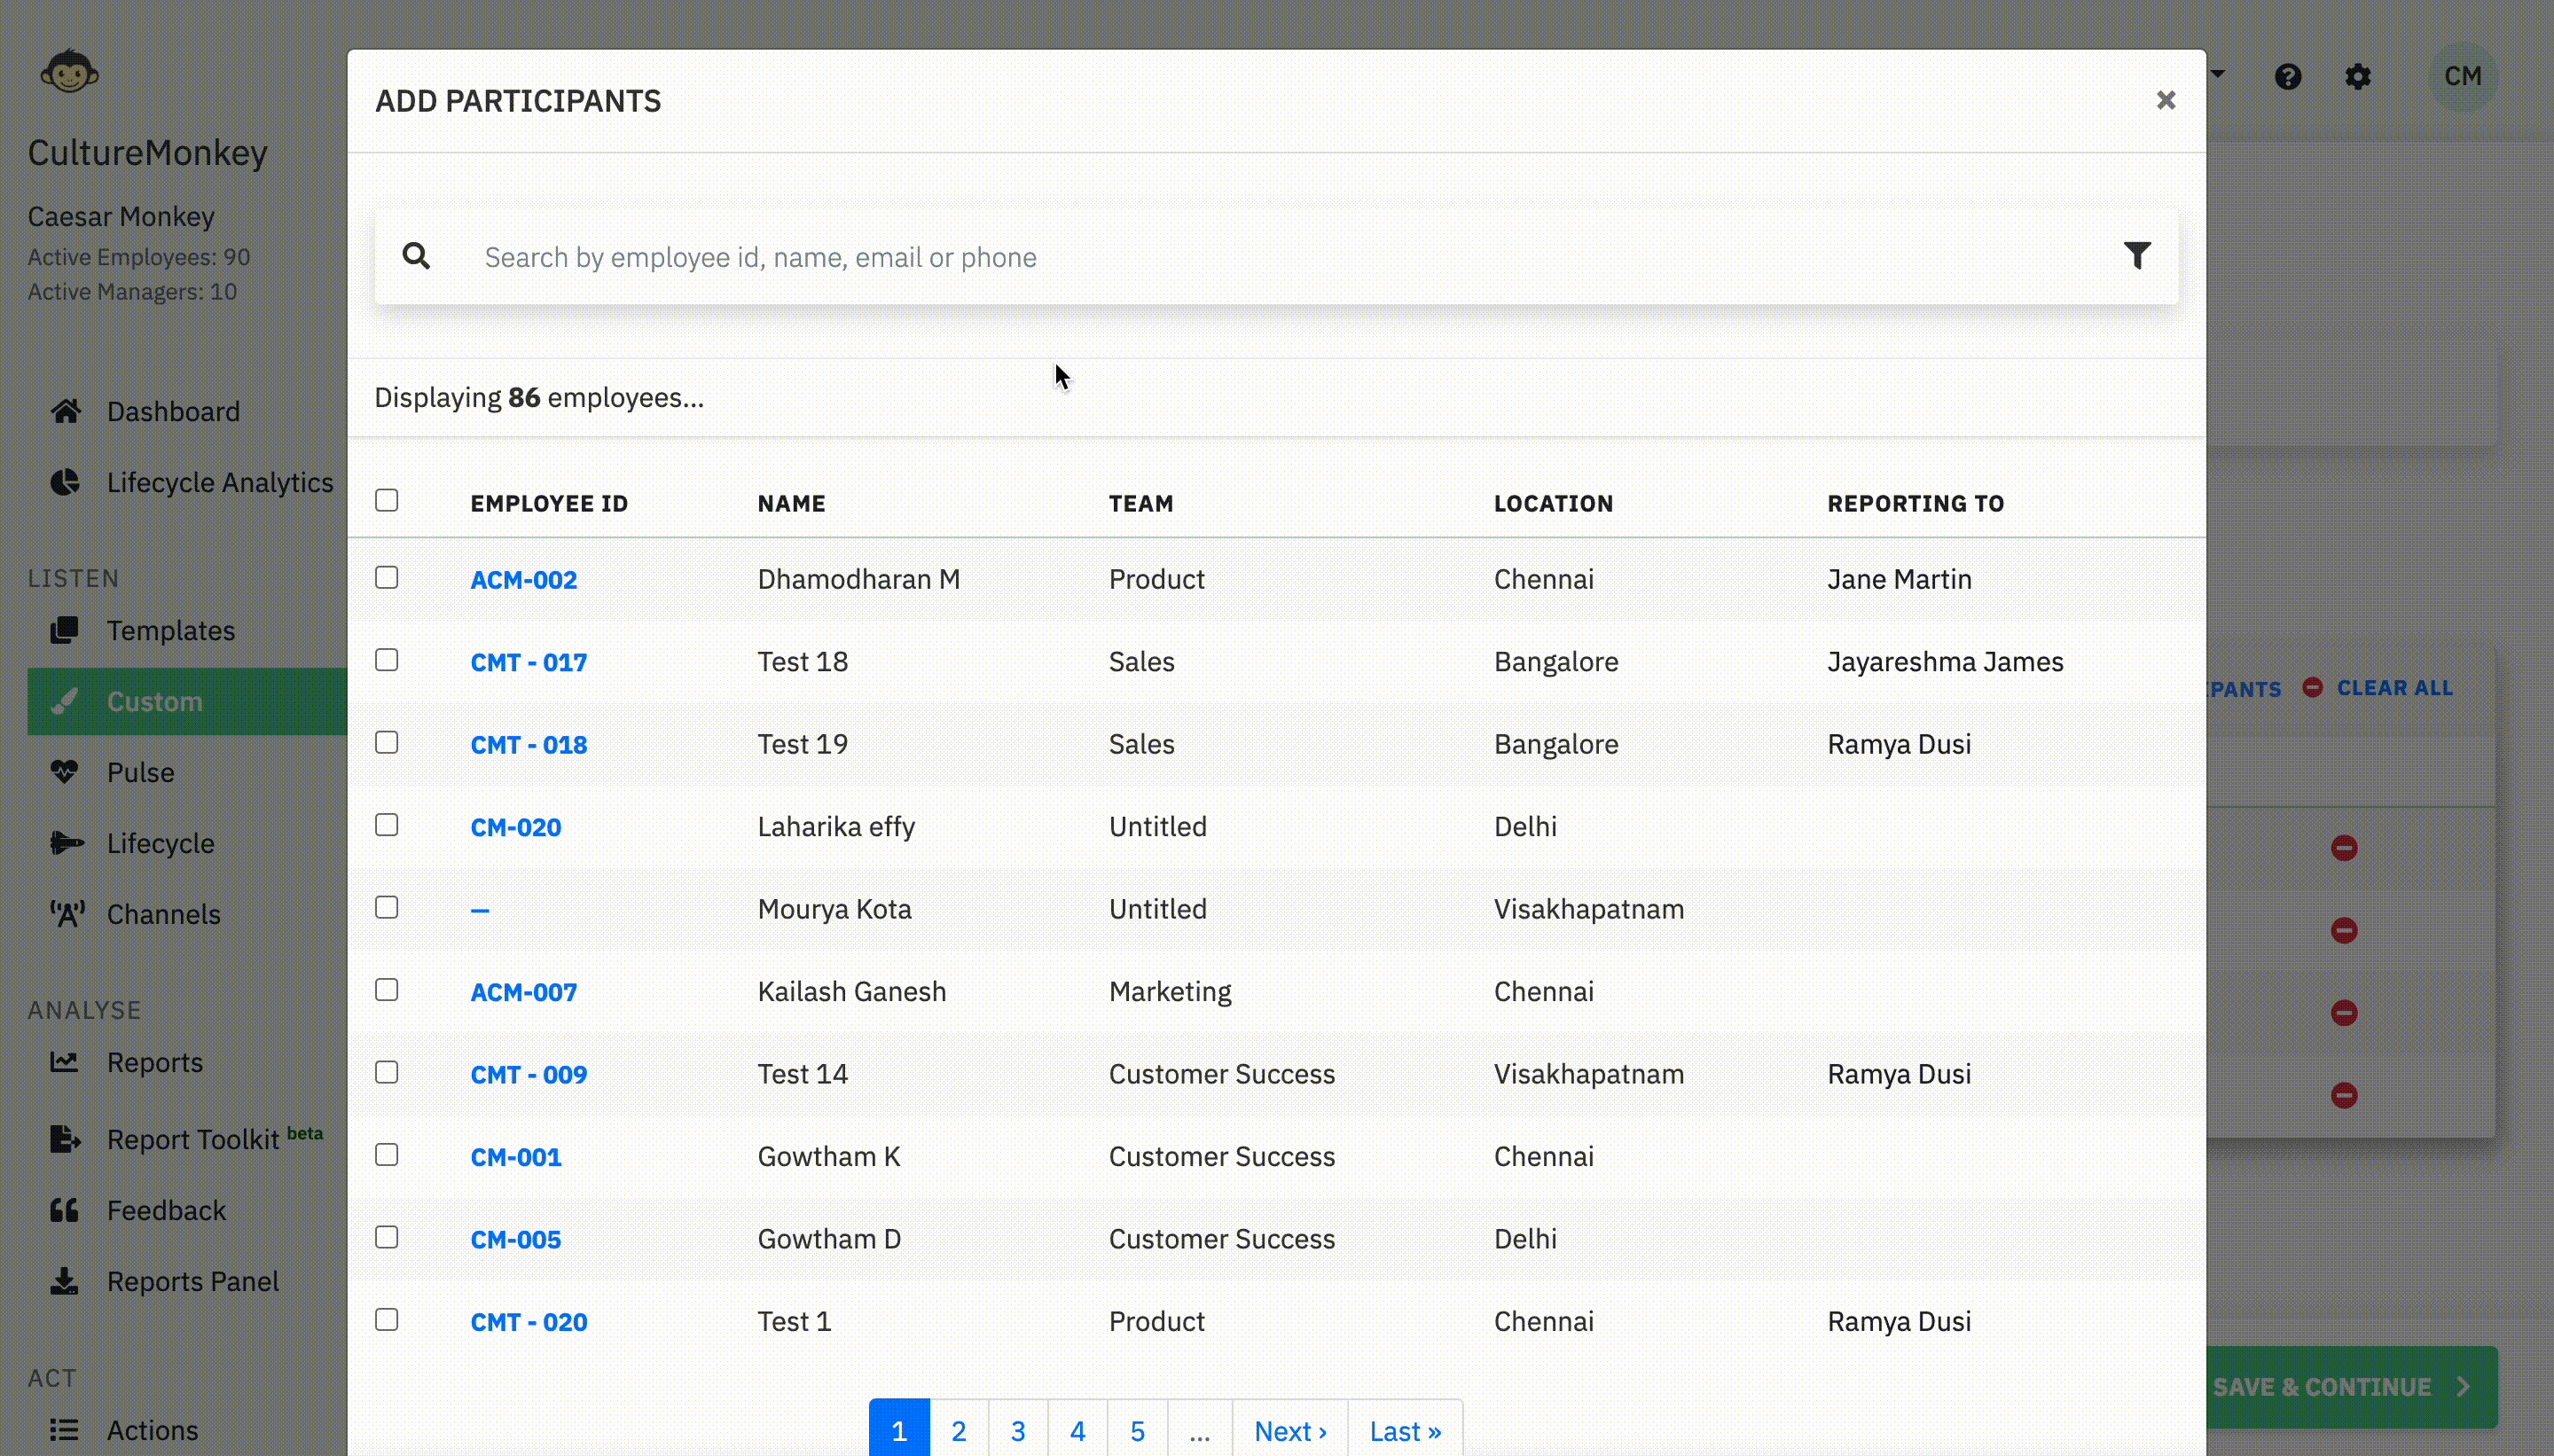The width and height of the screenshot is (2554, 1456).
Task: Open the CM-001 employee link
Action: pyautogui.click(x=516, y=1157)
